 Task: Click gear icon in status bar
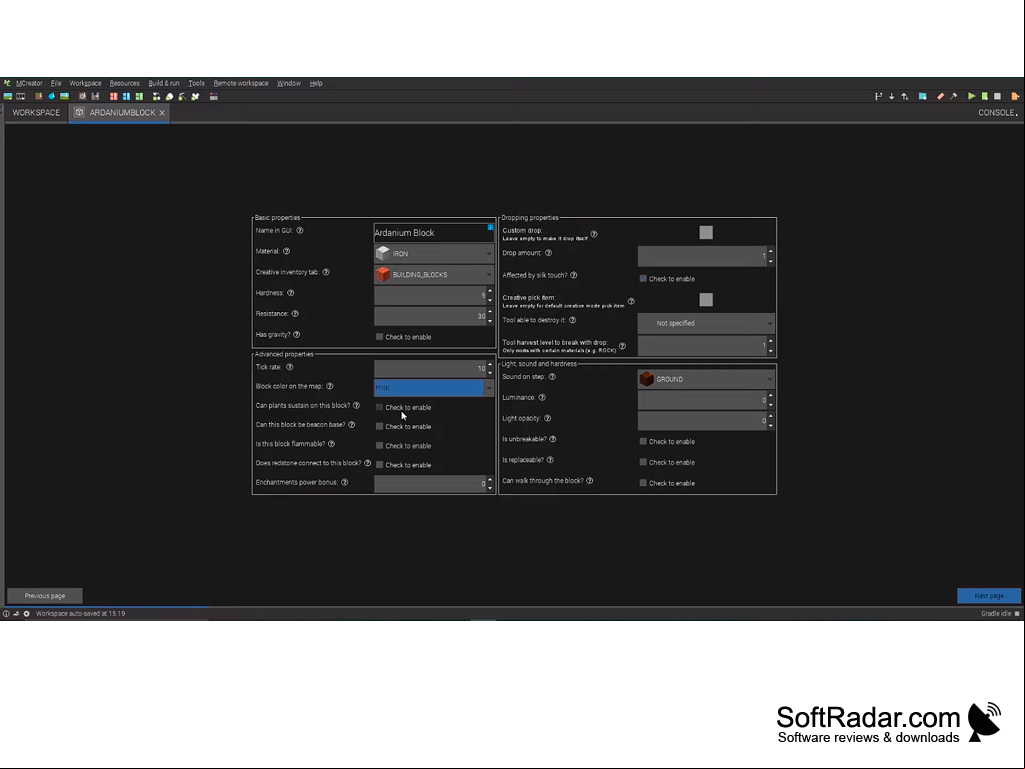27,613
